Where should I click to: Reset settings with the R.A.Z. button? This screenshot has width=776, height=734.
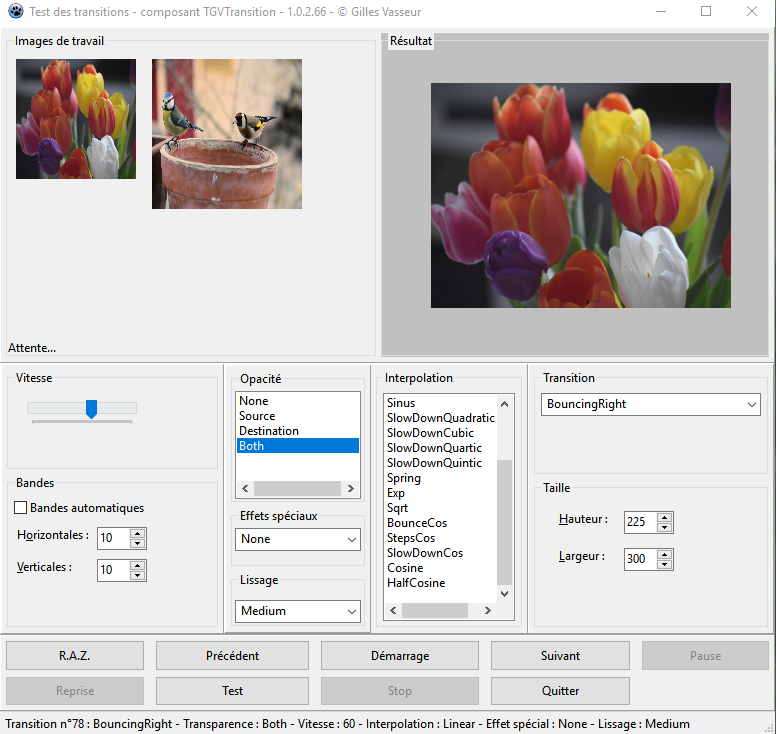tap(75, 656)
